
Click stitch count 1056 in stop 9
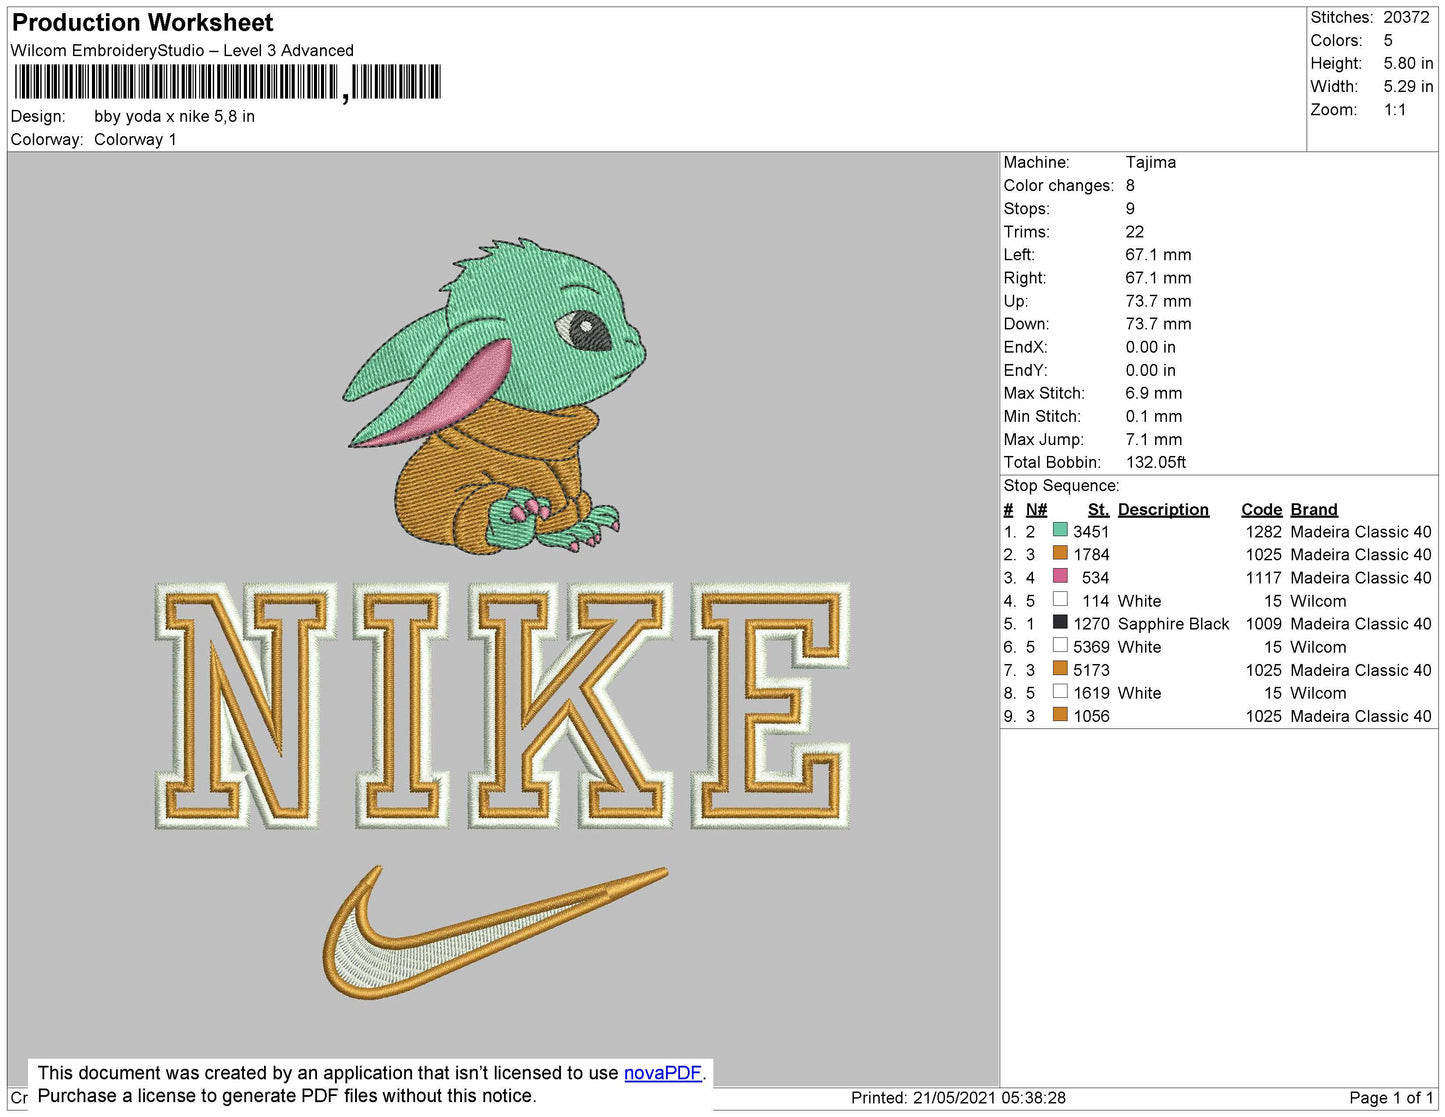(x=1091, y=716)
